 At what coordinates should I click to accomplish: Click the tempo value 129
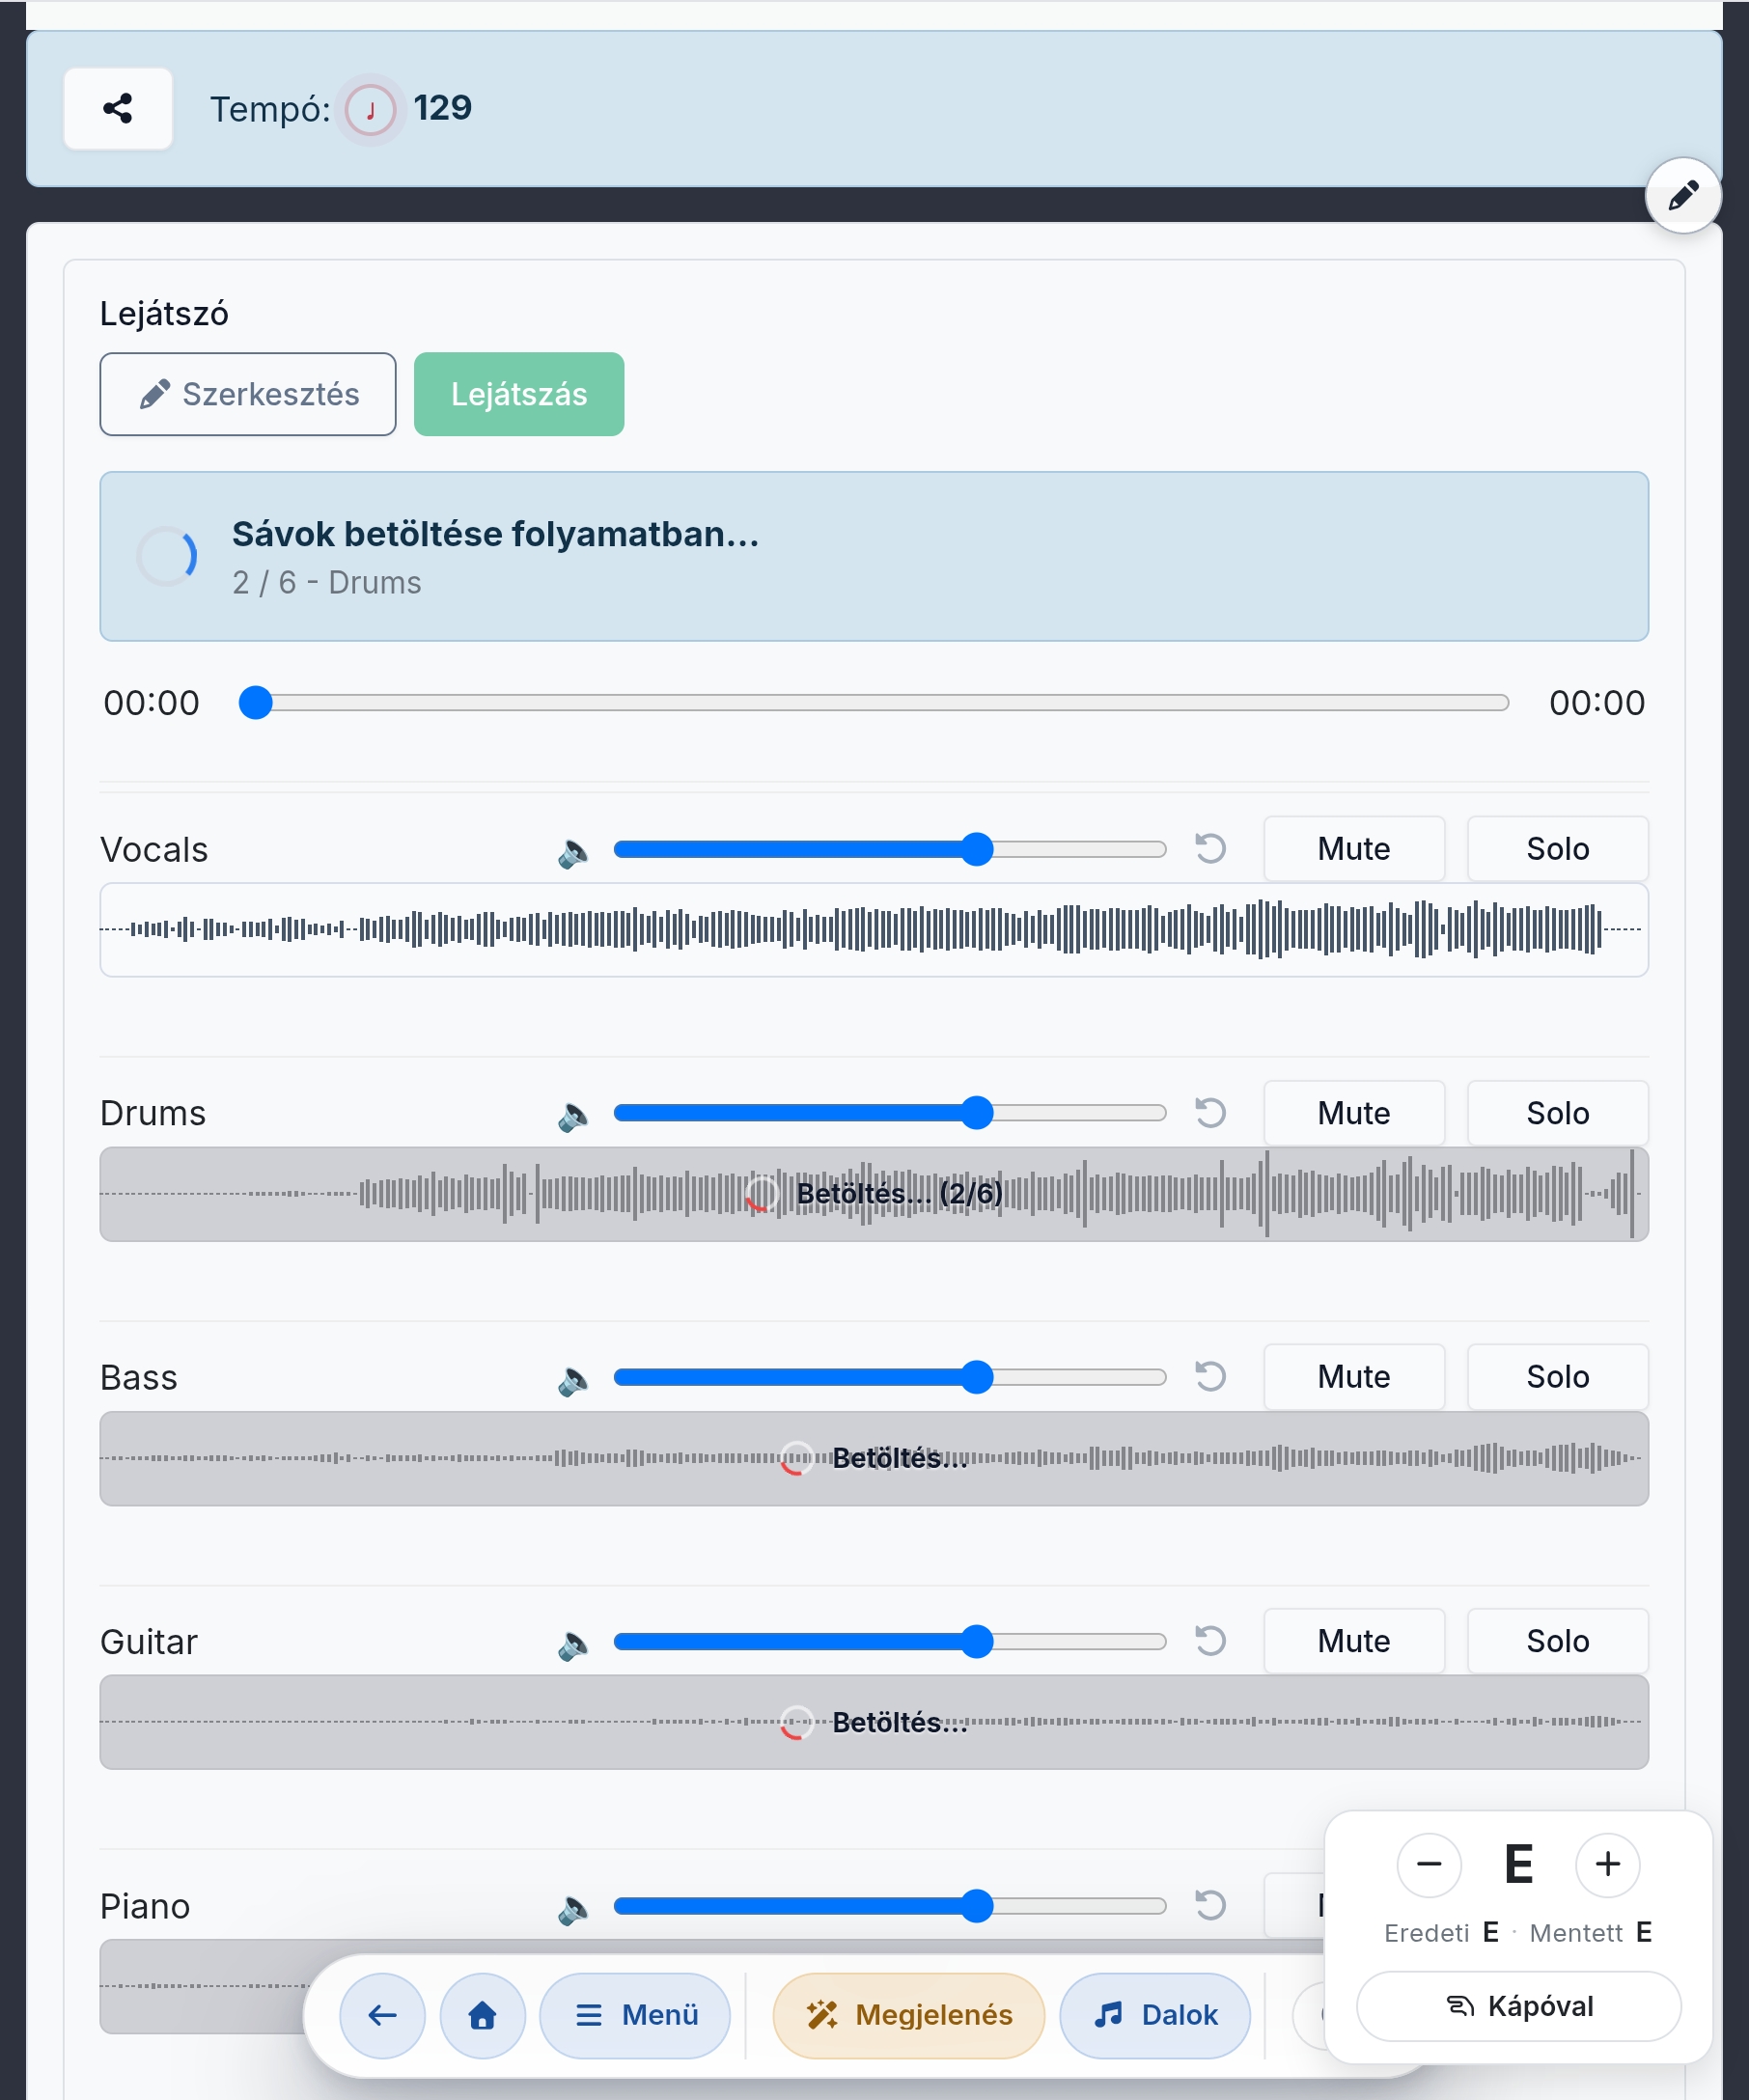(x=442, y=108)
